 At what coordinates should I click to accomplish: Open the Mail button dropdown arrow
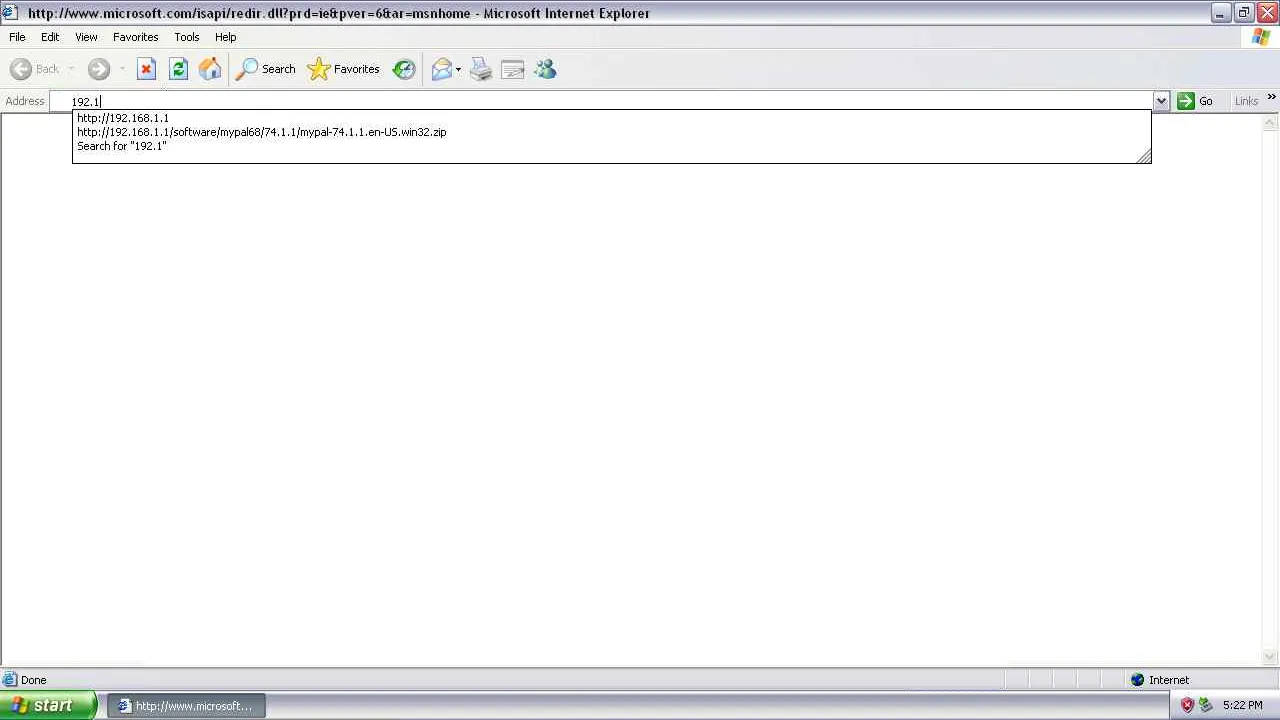[x=458, y=69]
